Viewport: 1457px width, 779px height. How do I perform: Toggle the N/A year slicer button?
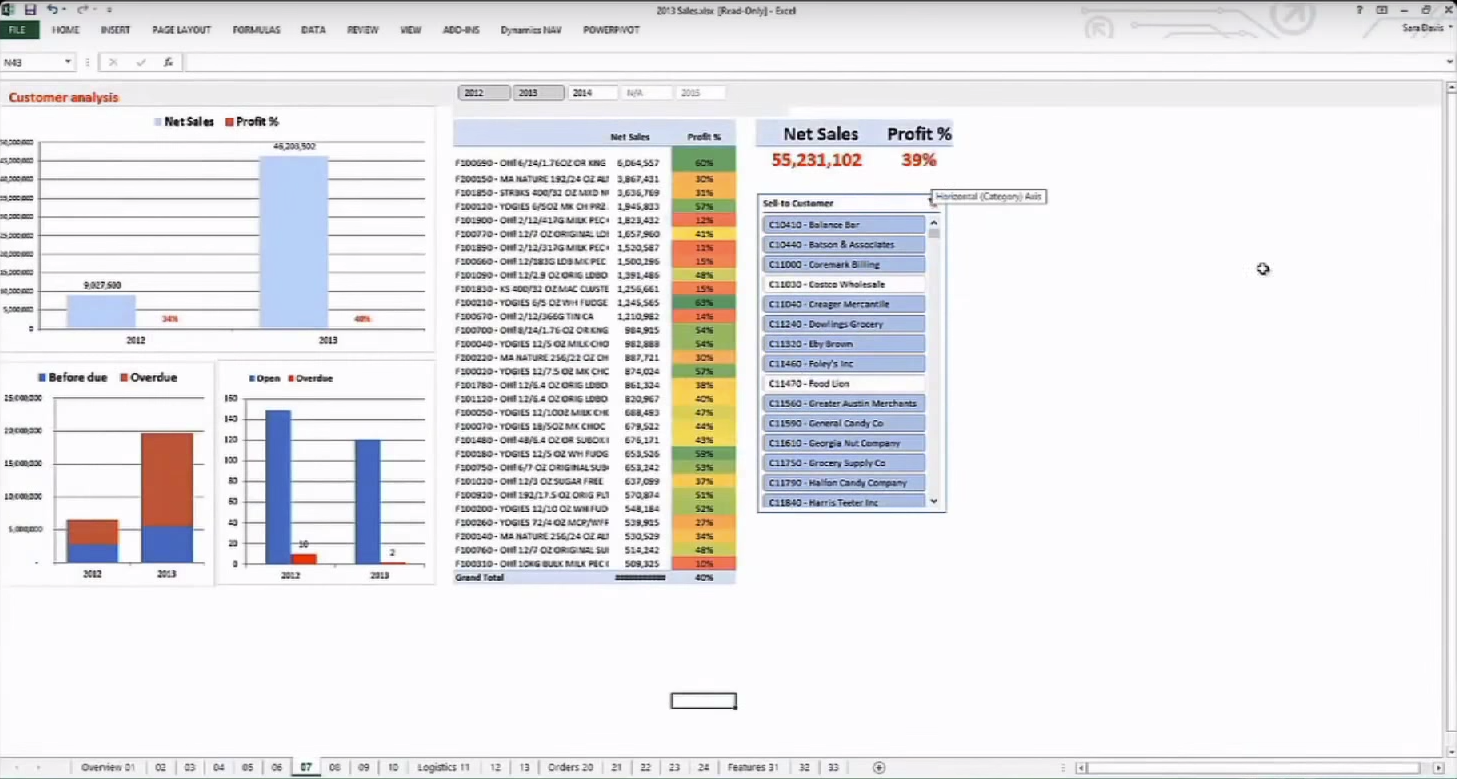point(646,93)
